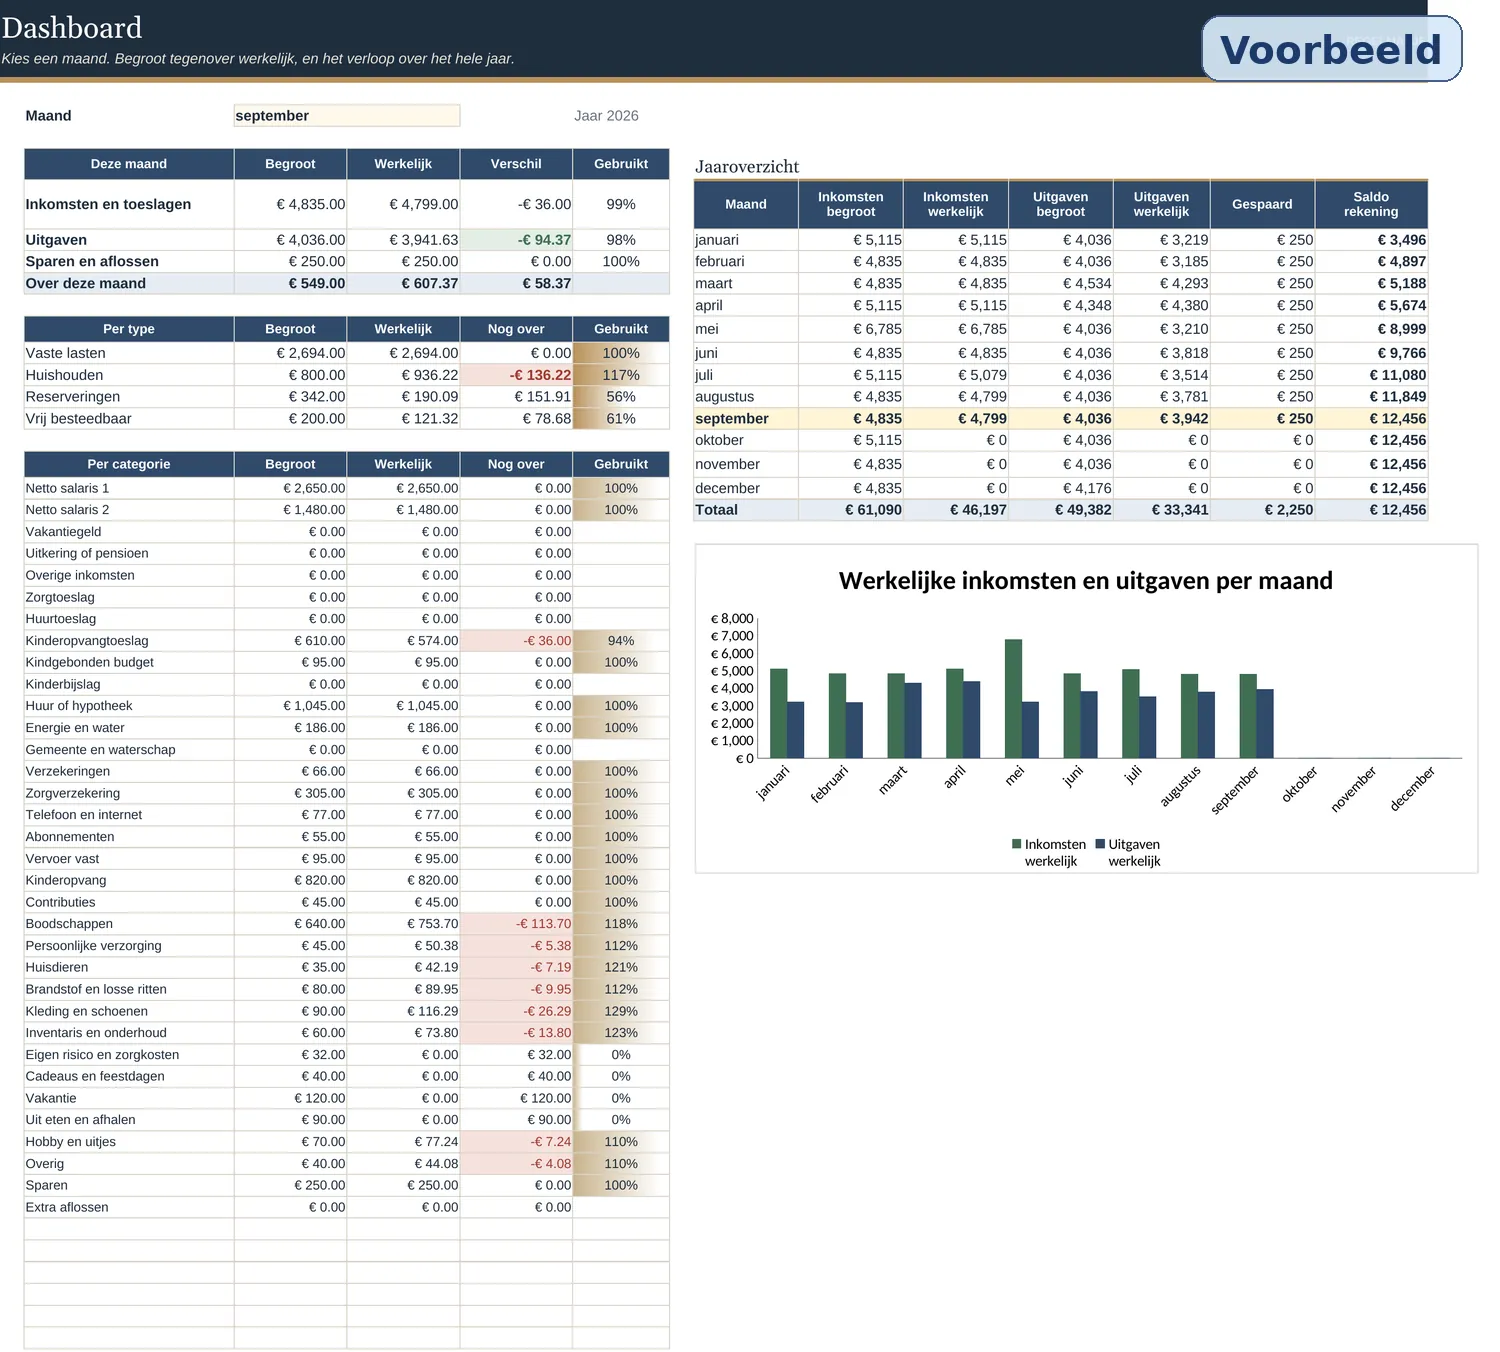The width and height of the screenshot is (1500, 1352).
Task: Click the januari balance "€ 3,496"
Action: click(x=1401, y=240)
